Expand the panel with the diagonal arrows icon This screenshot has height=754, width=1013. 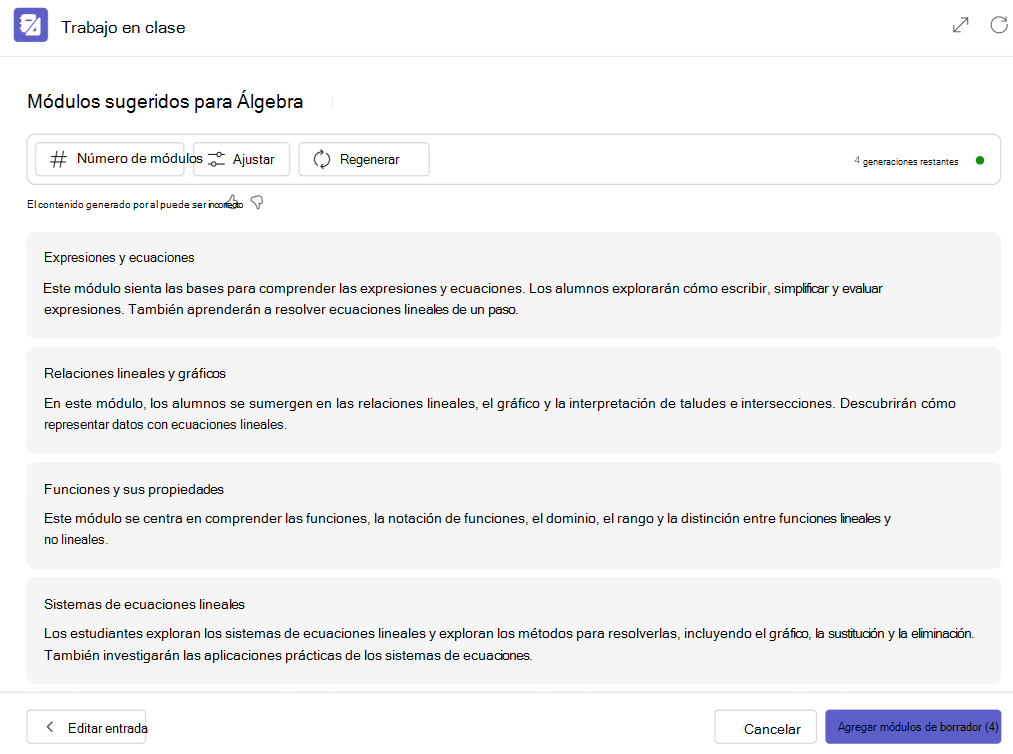(961, 25)
